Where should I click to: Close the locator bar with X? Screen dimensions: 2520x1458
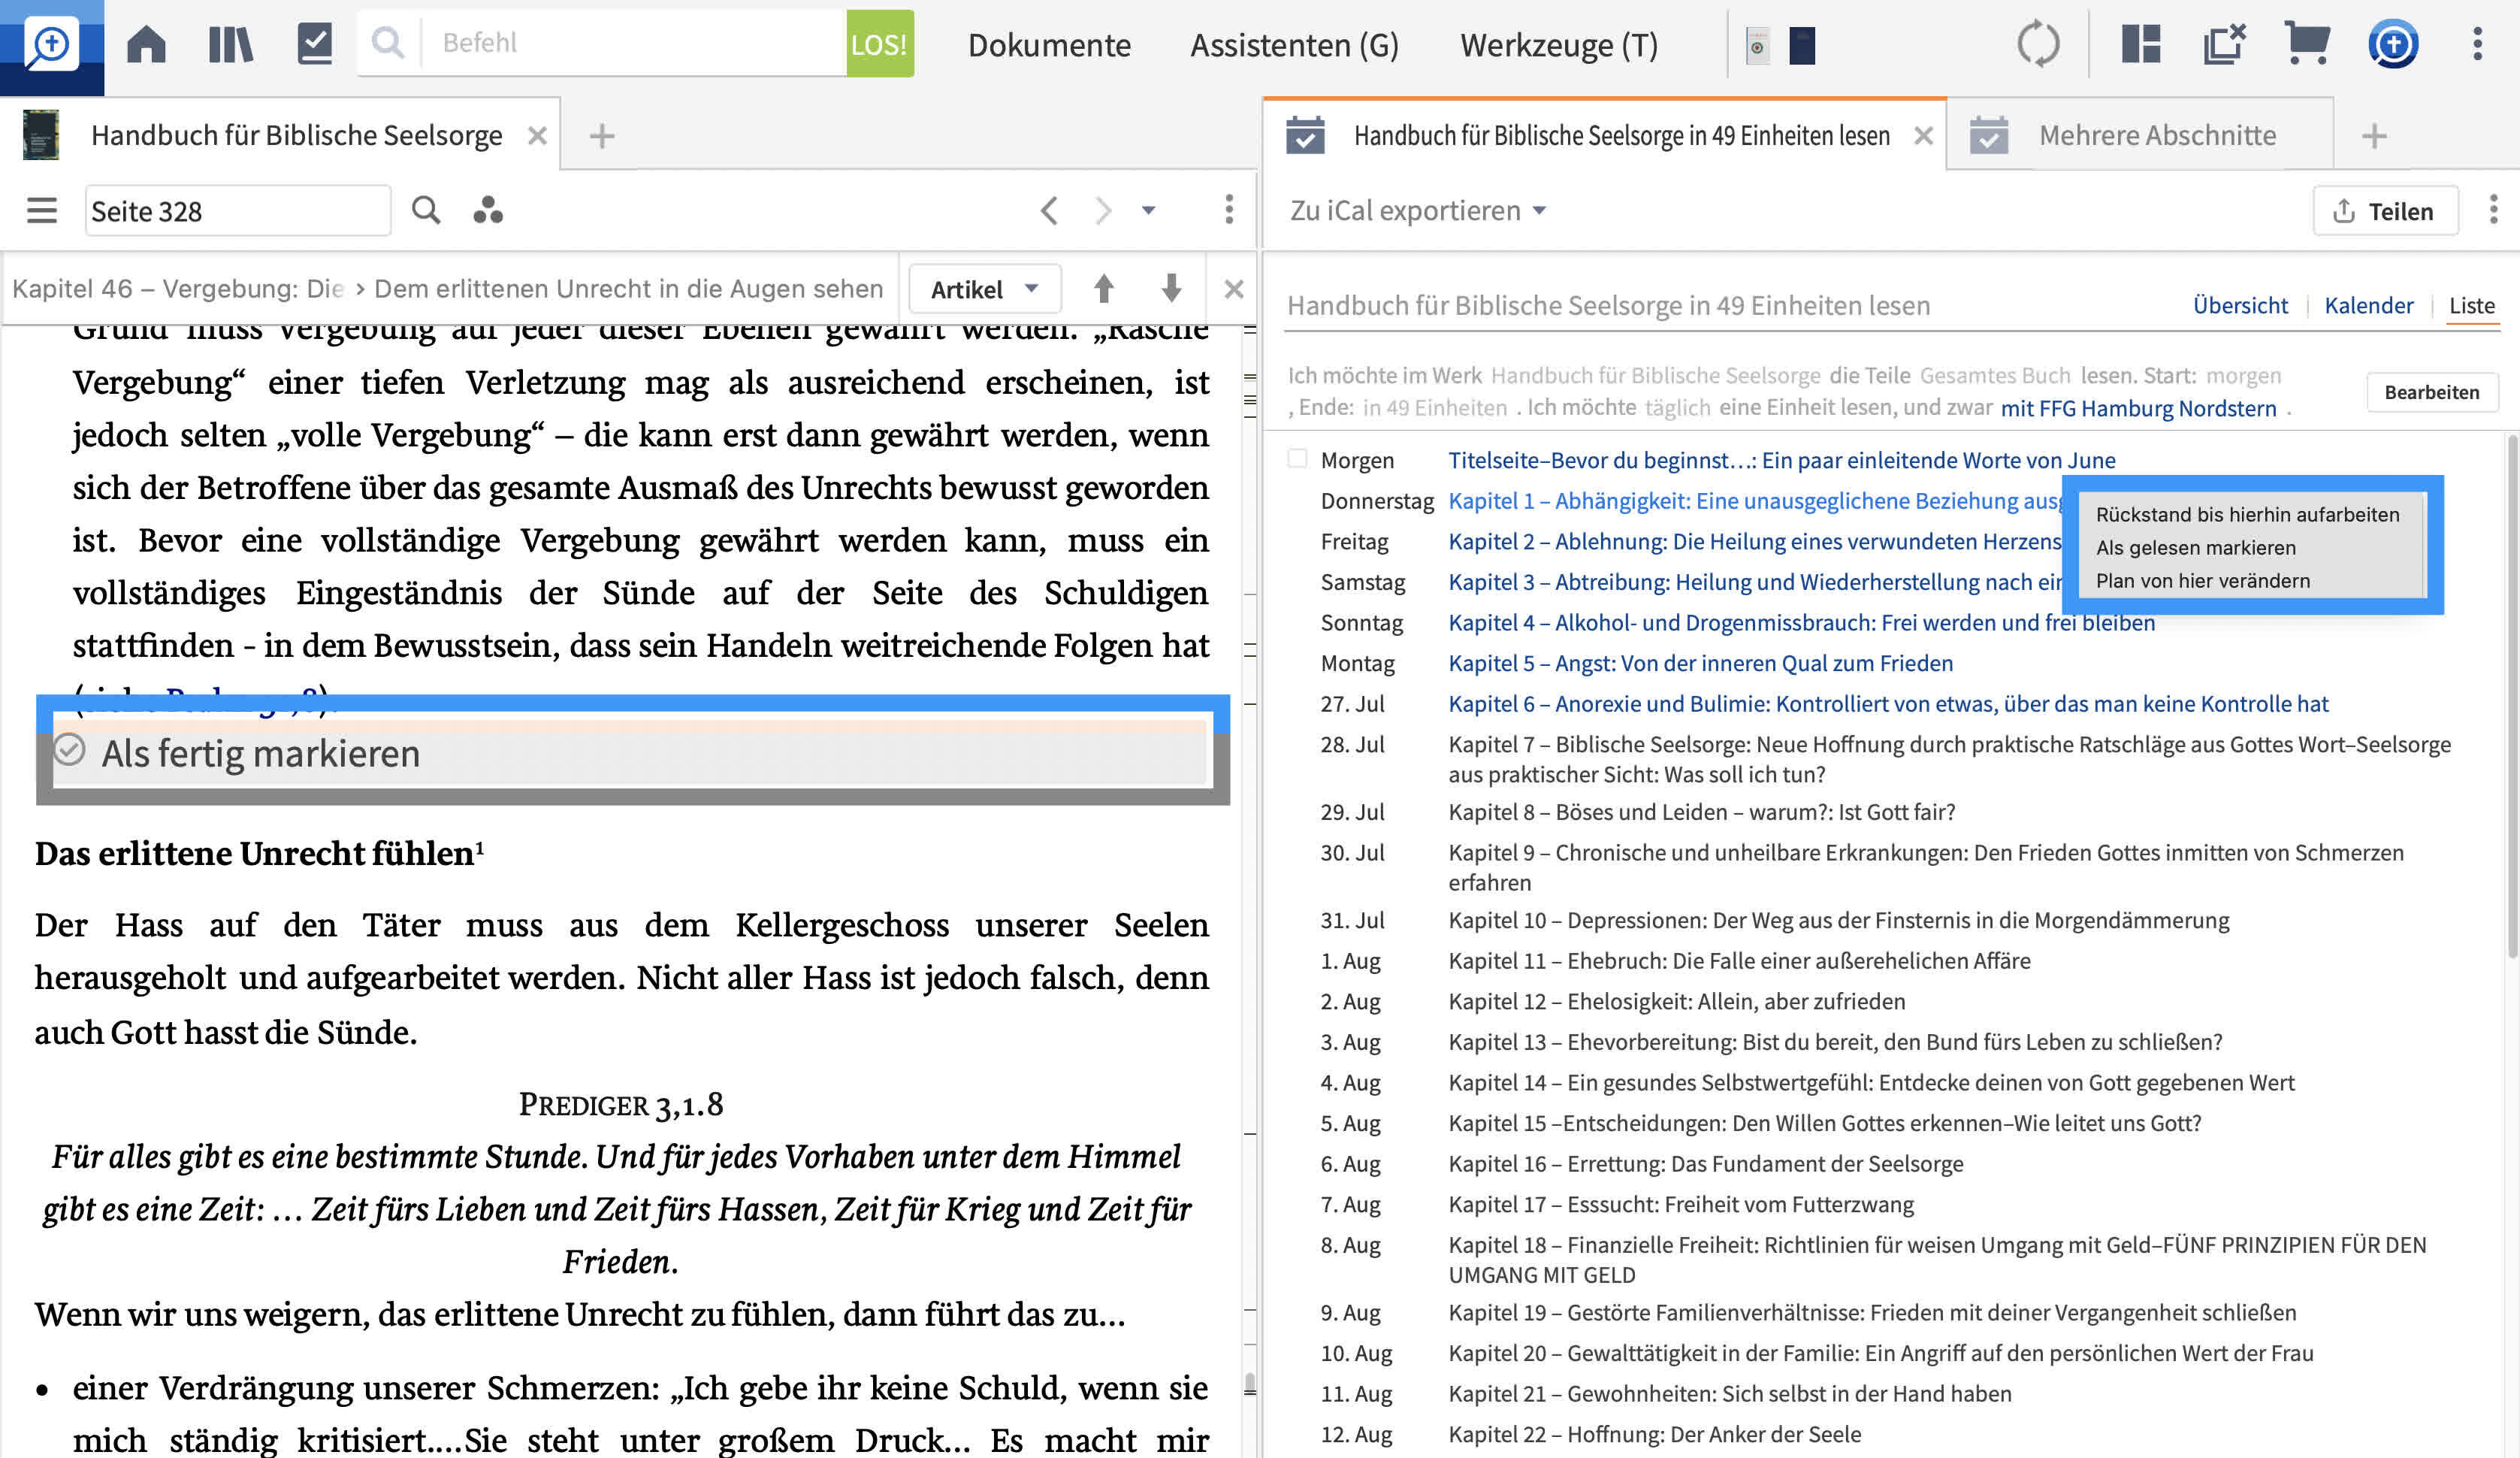(1233, 289)
